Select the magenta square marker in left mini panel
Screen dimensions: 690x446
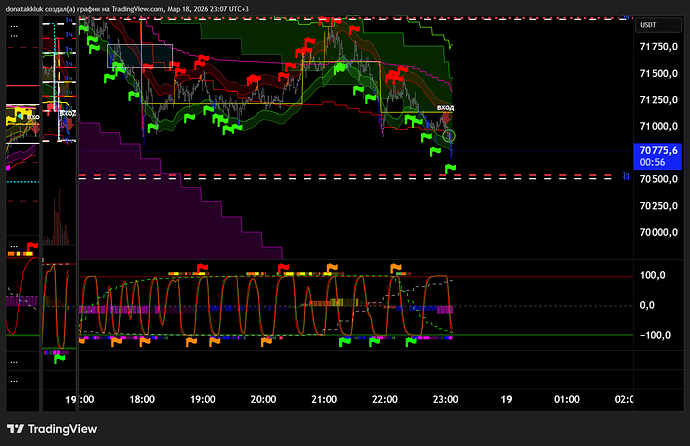point(8,168)
